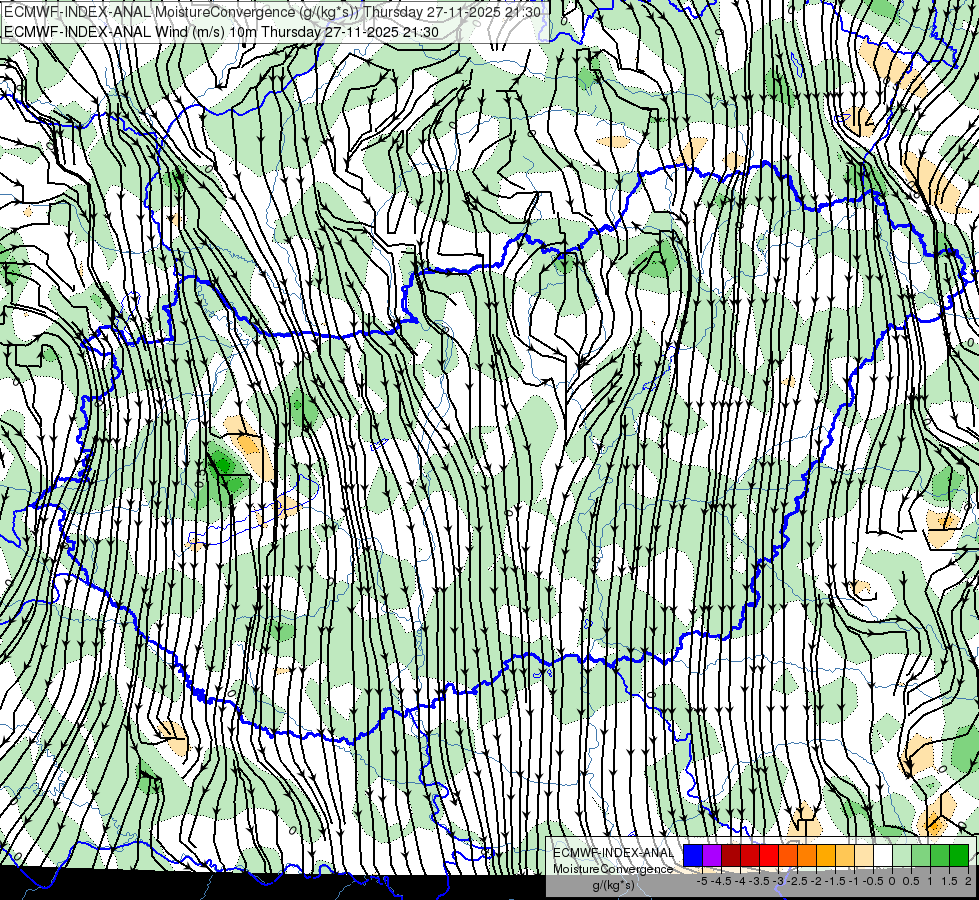Click the 1.5 legend tick label
The image size is (979, 900).
coord(950,881)
